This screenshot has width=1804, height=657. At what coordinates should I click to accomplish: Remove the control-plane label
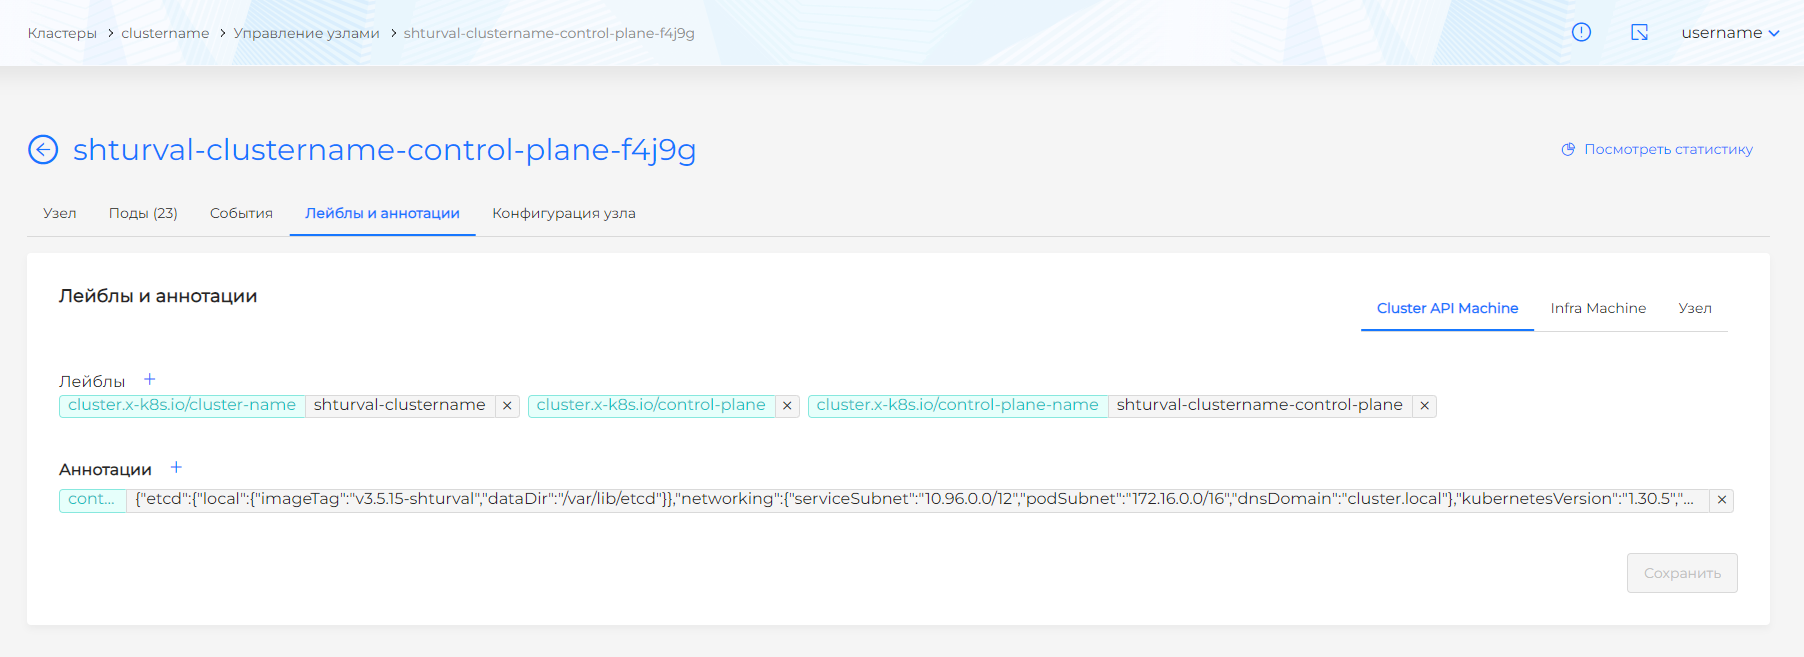(x=787, y=406)
